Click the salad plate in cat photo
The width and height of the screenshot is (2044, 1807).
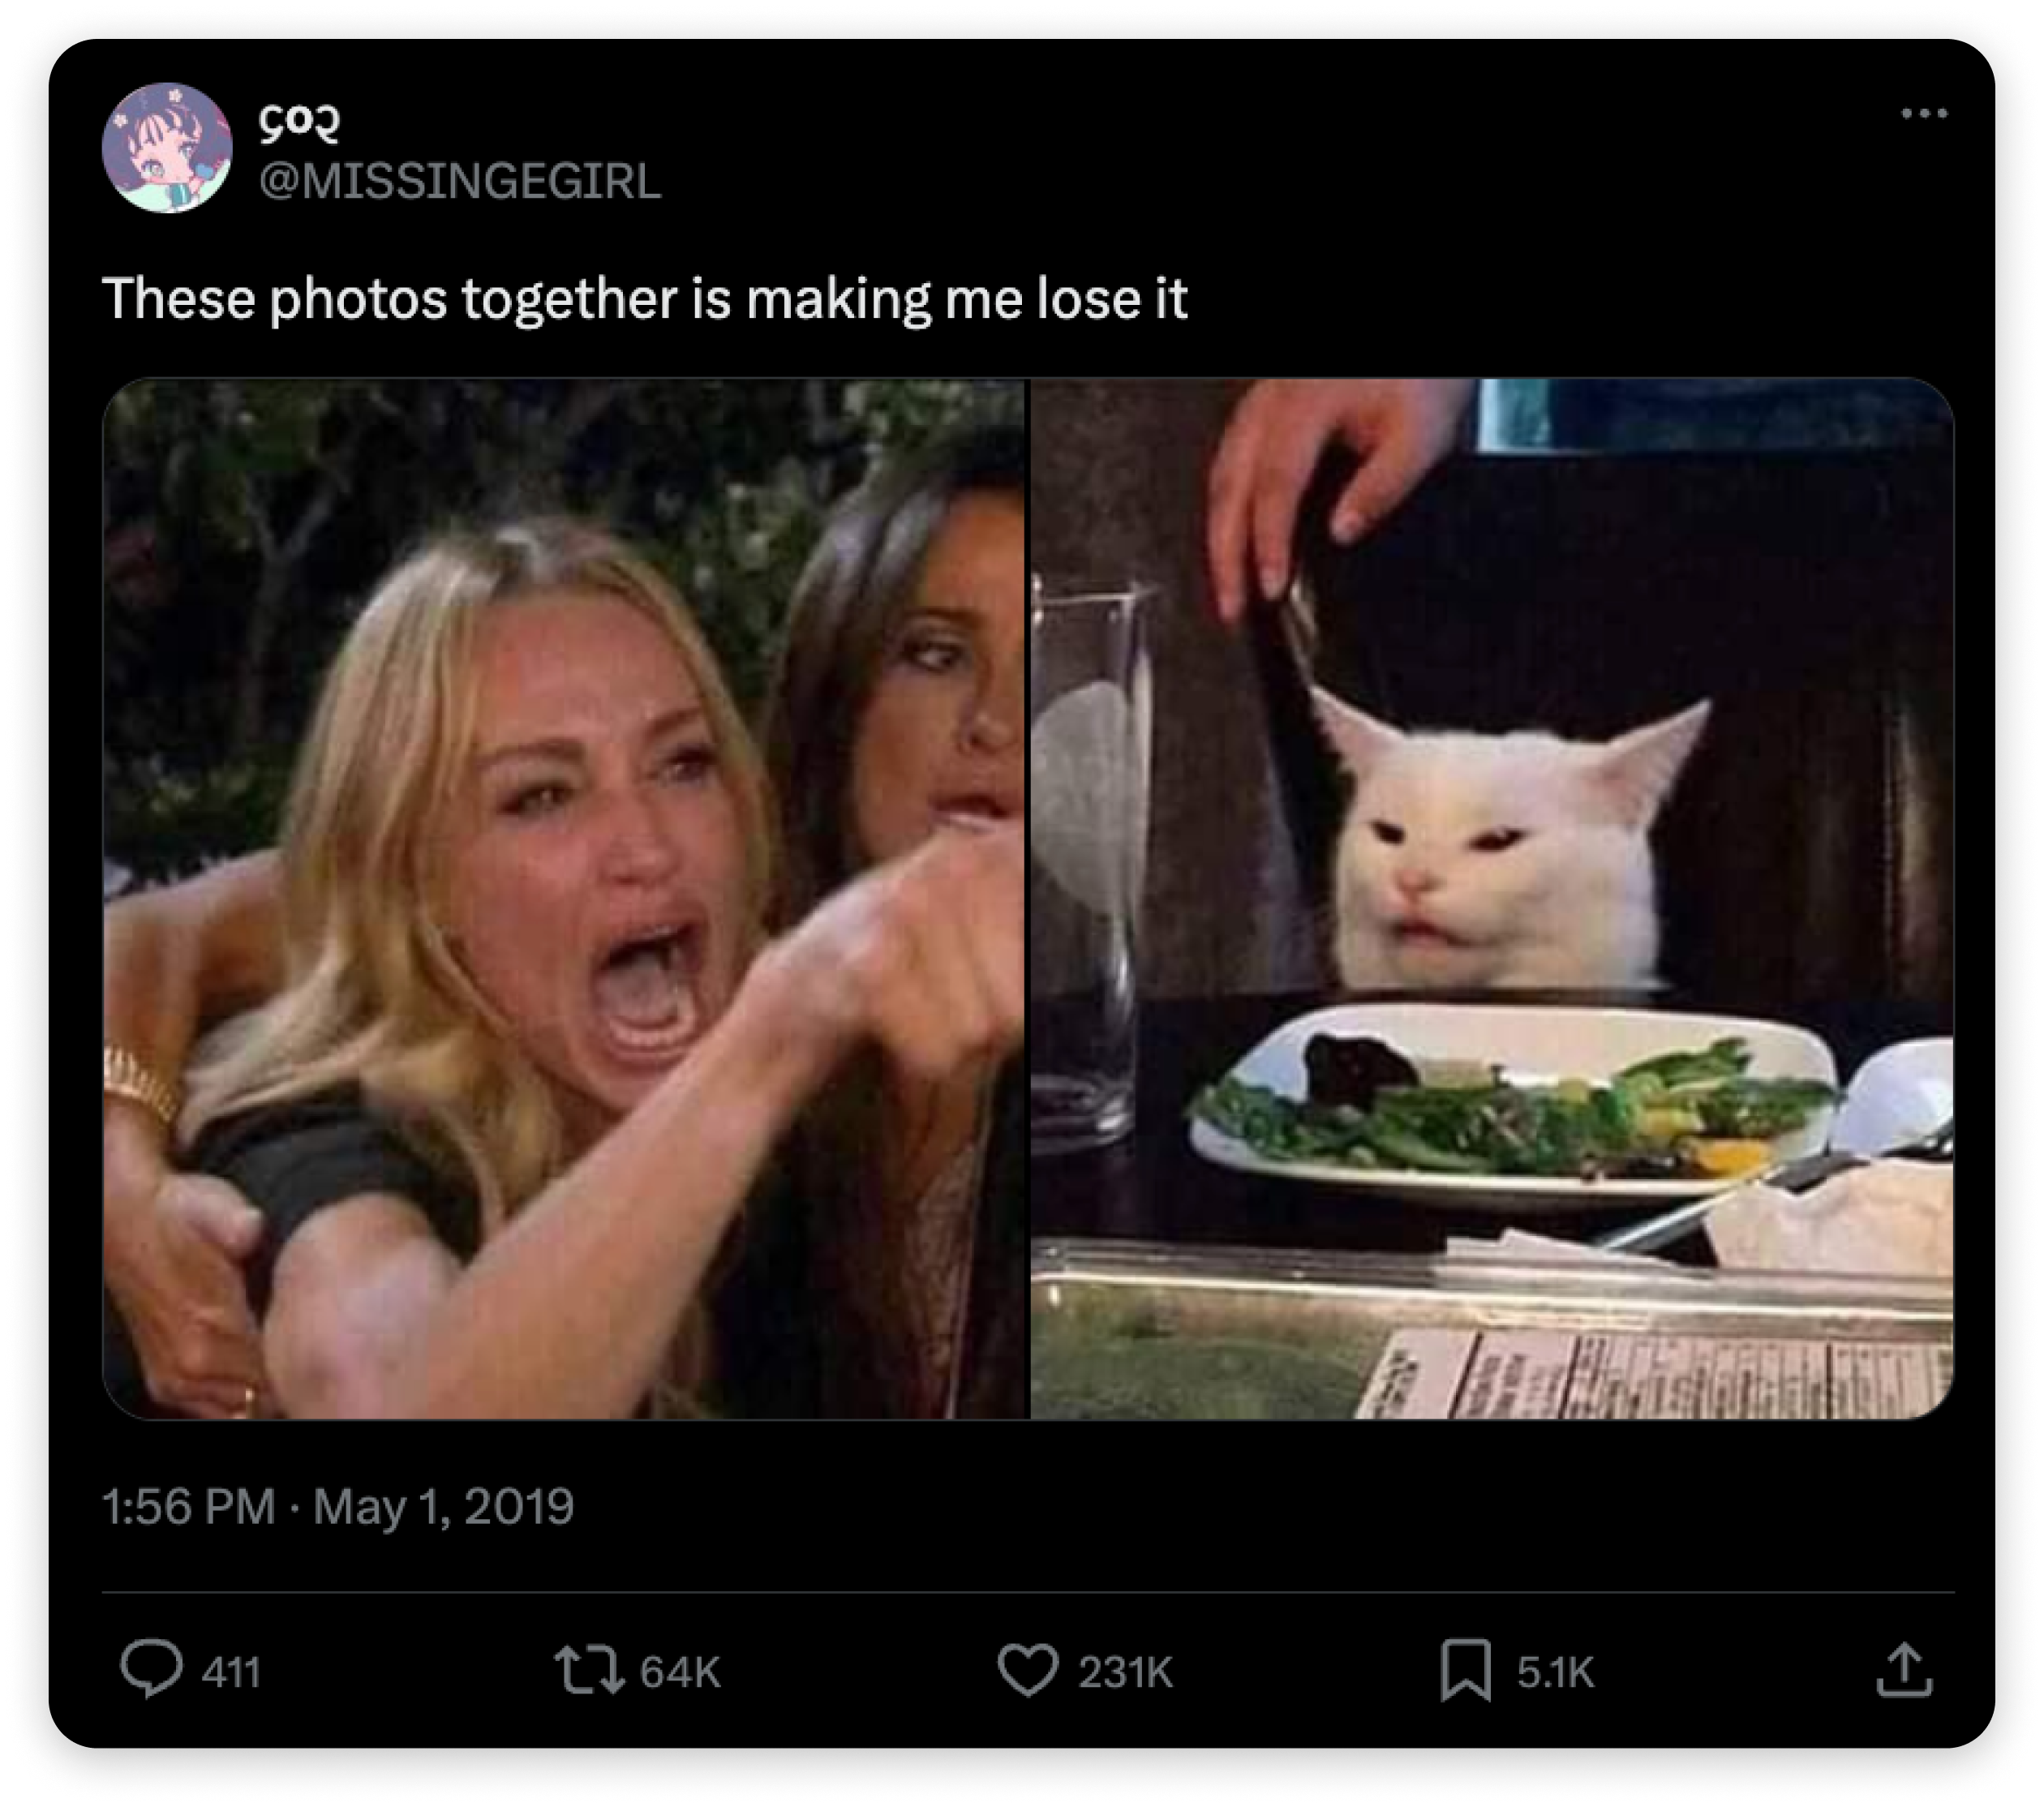coord(1510,1100)
